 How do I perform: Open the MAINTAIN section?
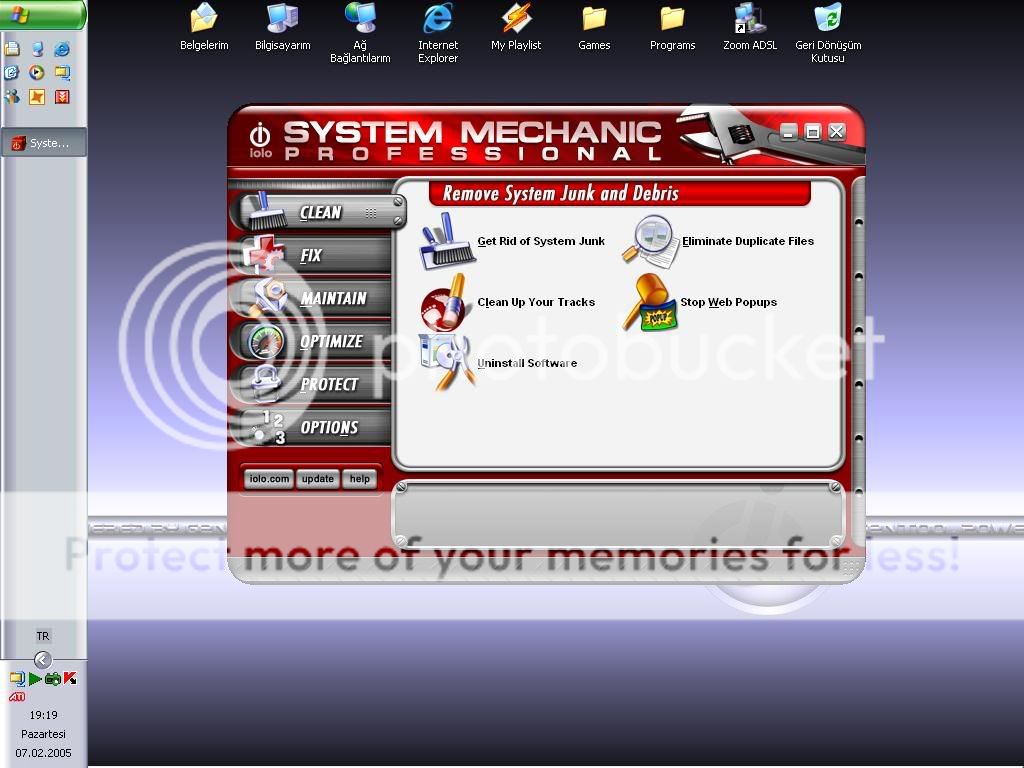pyautogui.click(x=332, y=298)
